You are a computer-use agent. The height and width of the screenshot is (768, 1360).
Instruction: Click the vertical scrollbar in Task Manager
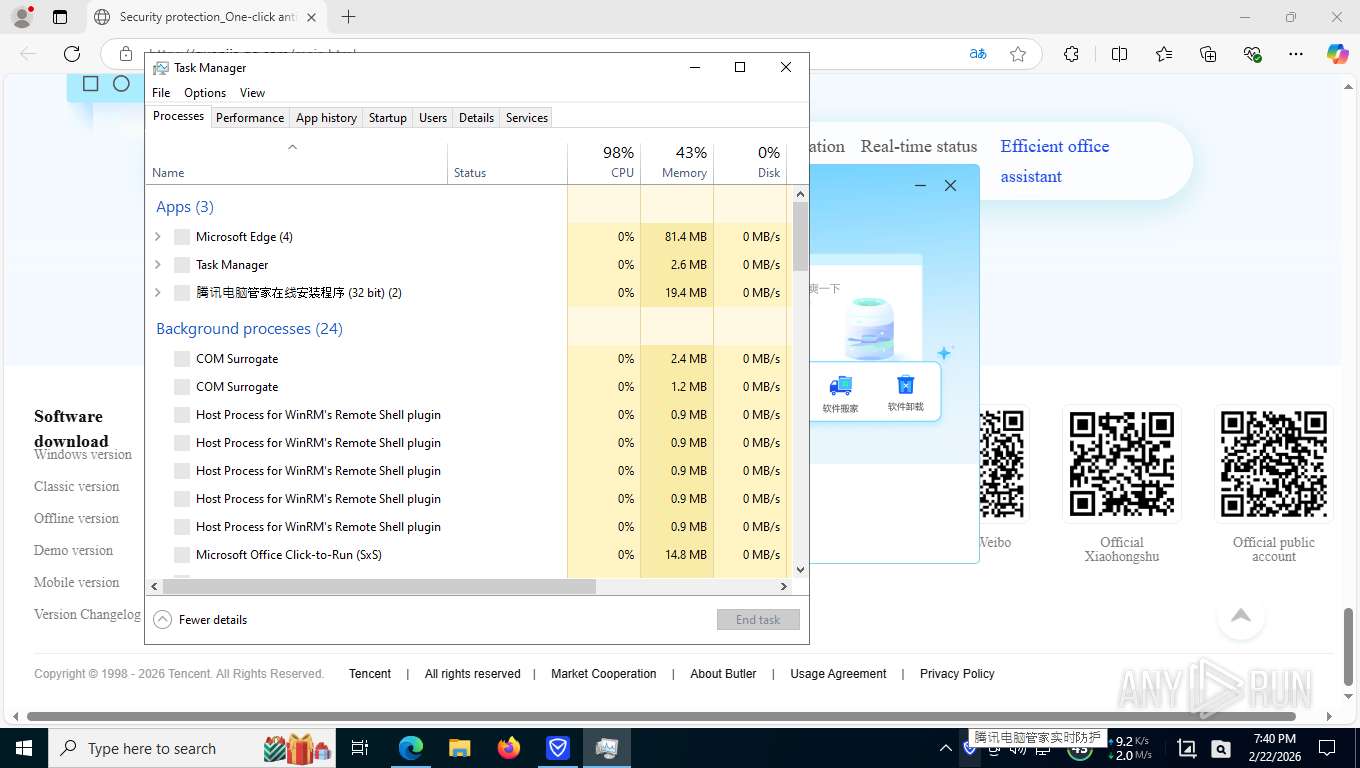click(800, 237)
